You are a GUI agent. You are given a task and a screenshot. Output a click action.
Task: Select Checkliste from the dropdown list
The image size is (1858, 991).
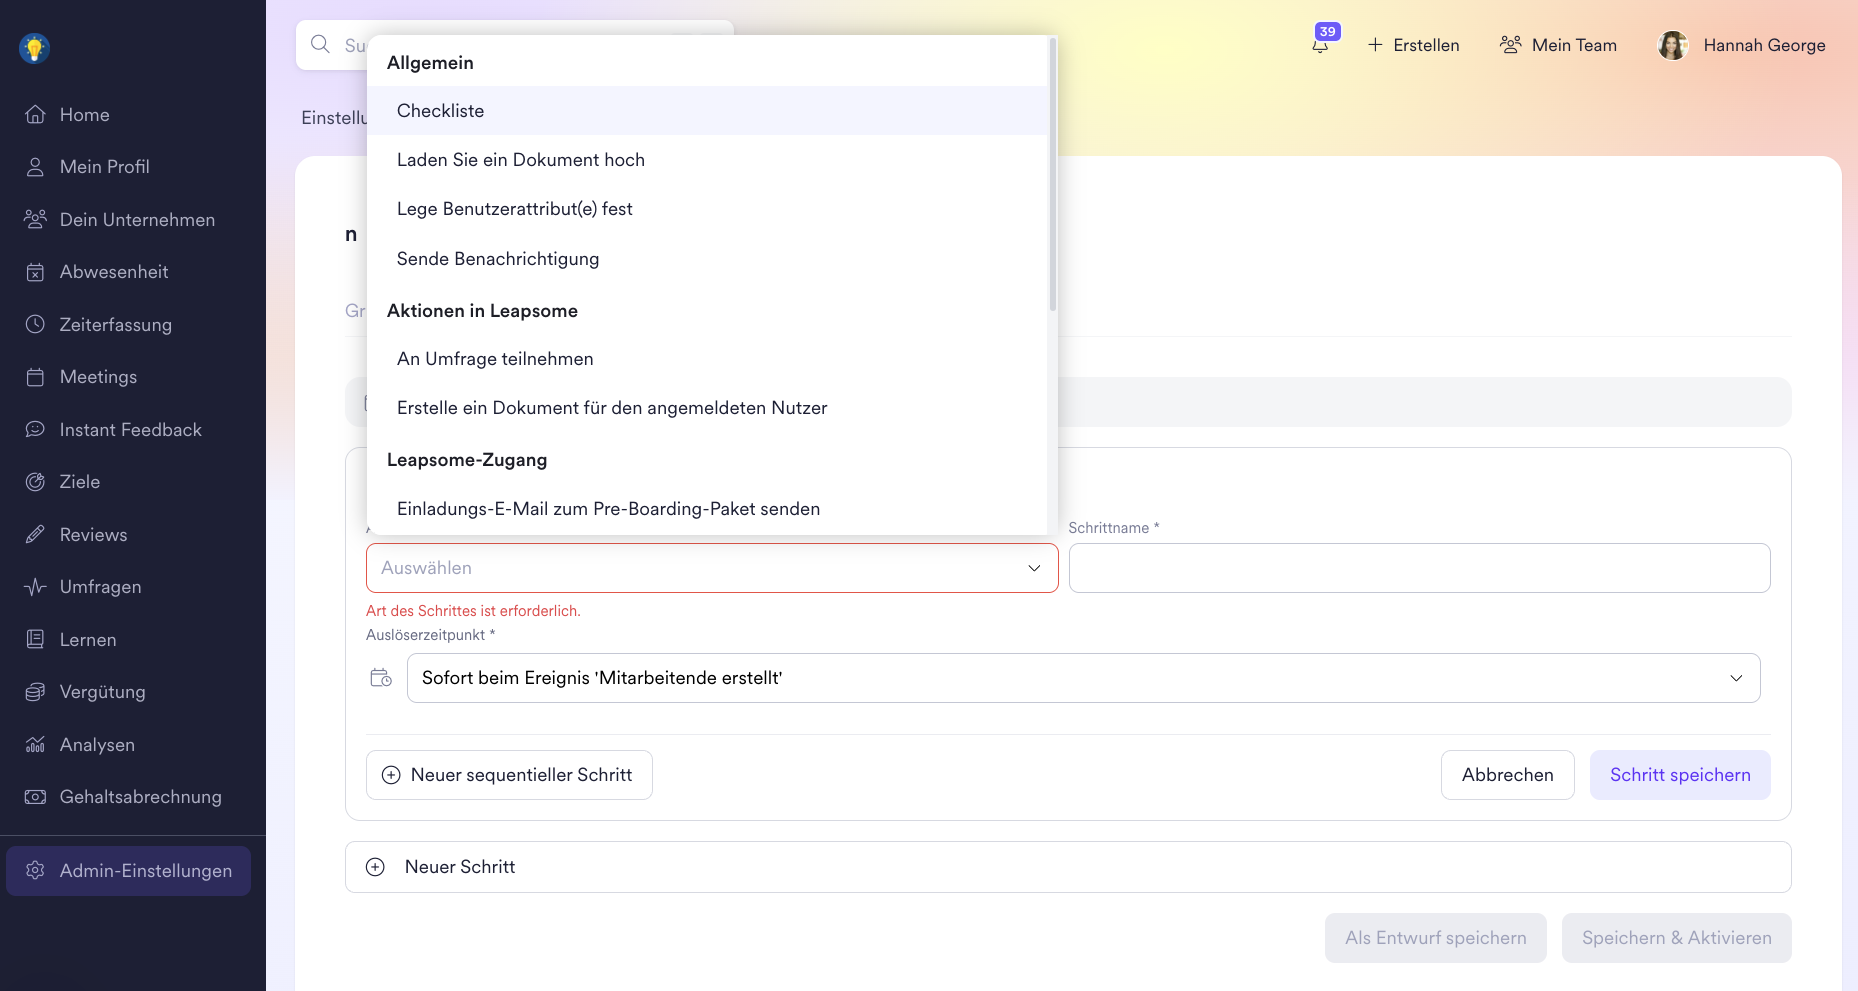coord(440,111)
